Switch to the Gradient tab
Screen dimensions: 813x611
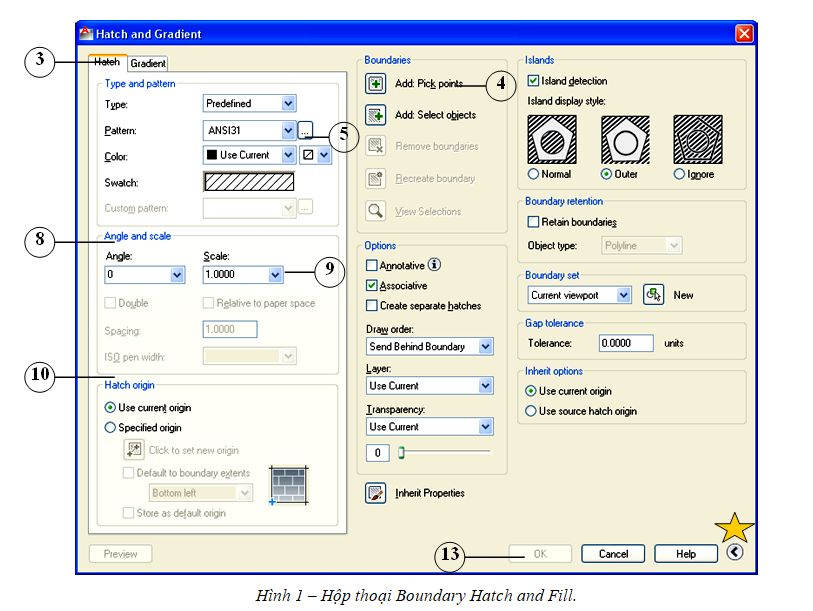click(x=147, y=63)
